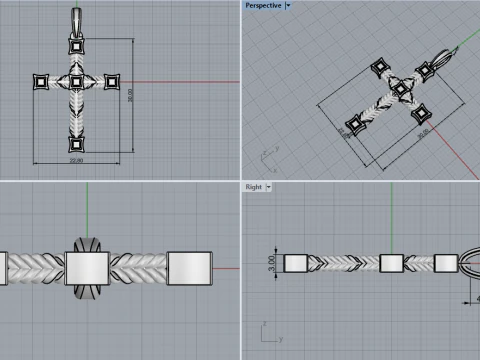
Task: Click the Perspective viewport title label
Action: [x=263, y=5]
